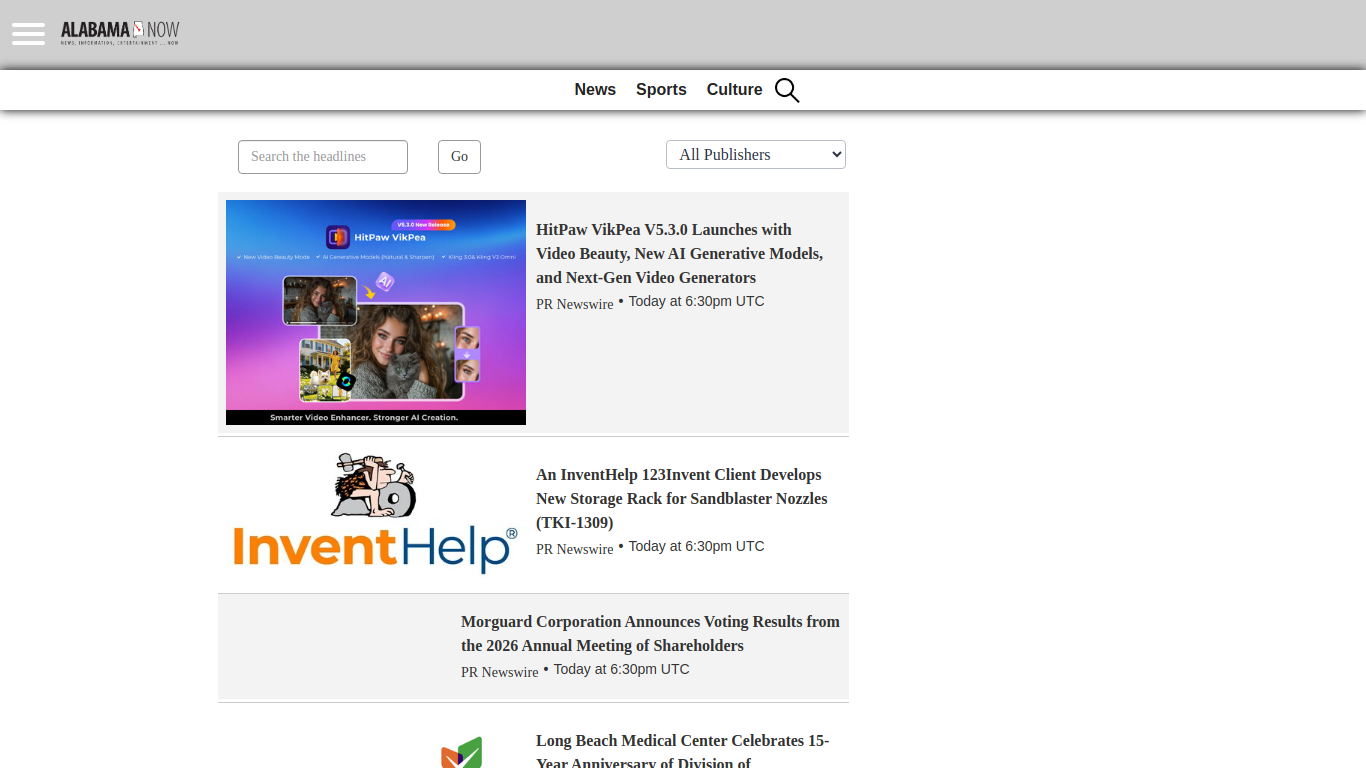The width and height of the screenshot is (1366, 768).
Task: Open InventHelp 123Invent Client storage rack headline
Action: [682, 499]
